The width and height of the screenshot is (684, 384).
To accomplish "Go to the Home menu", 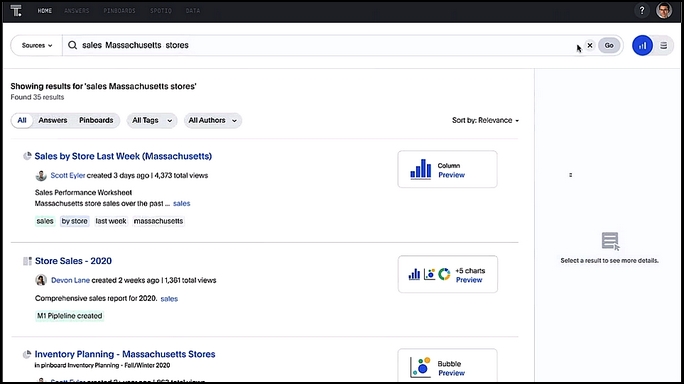I will [x=44, y=10].
